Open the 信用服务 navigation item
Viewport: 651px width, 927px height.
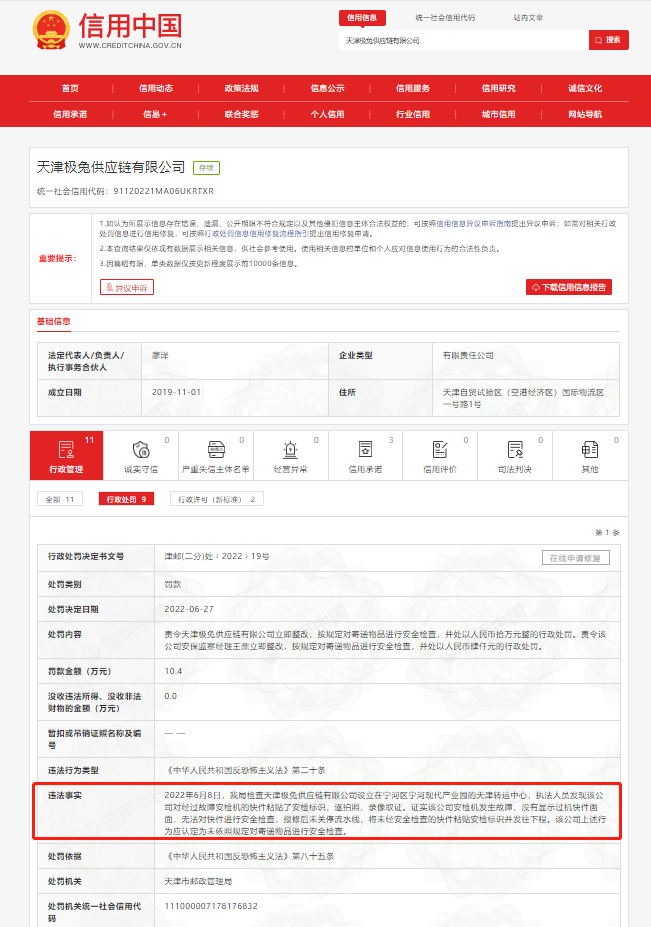(413, 88)
